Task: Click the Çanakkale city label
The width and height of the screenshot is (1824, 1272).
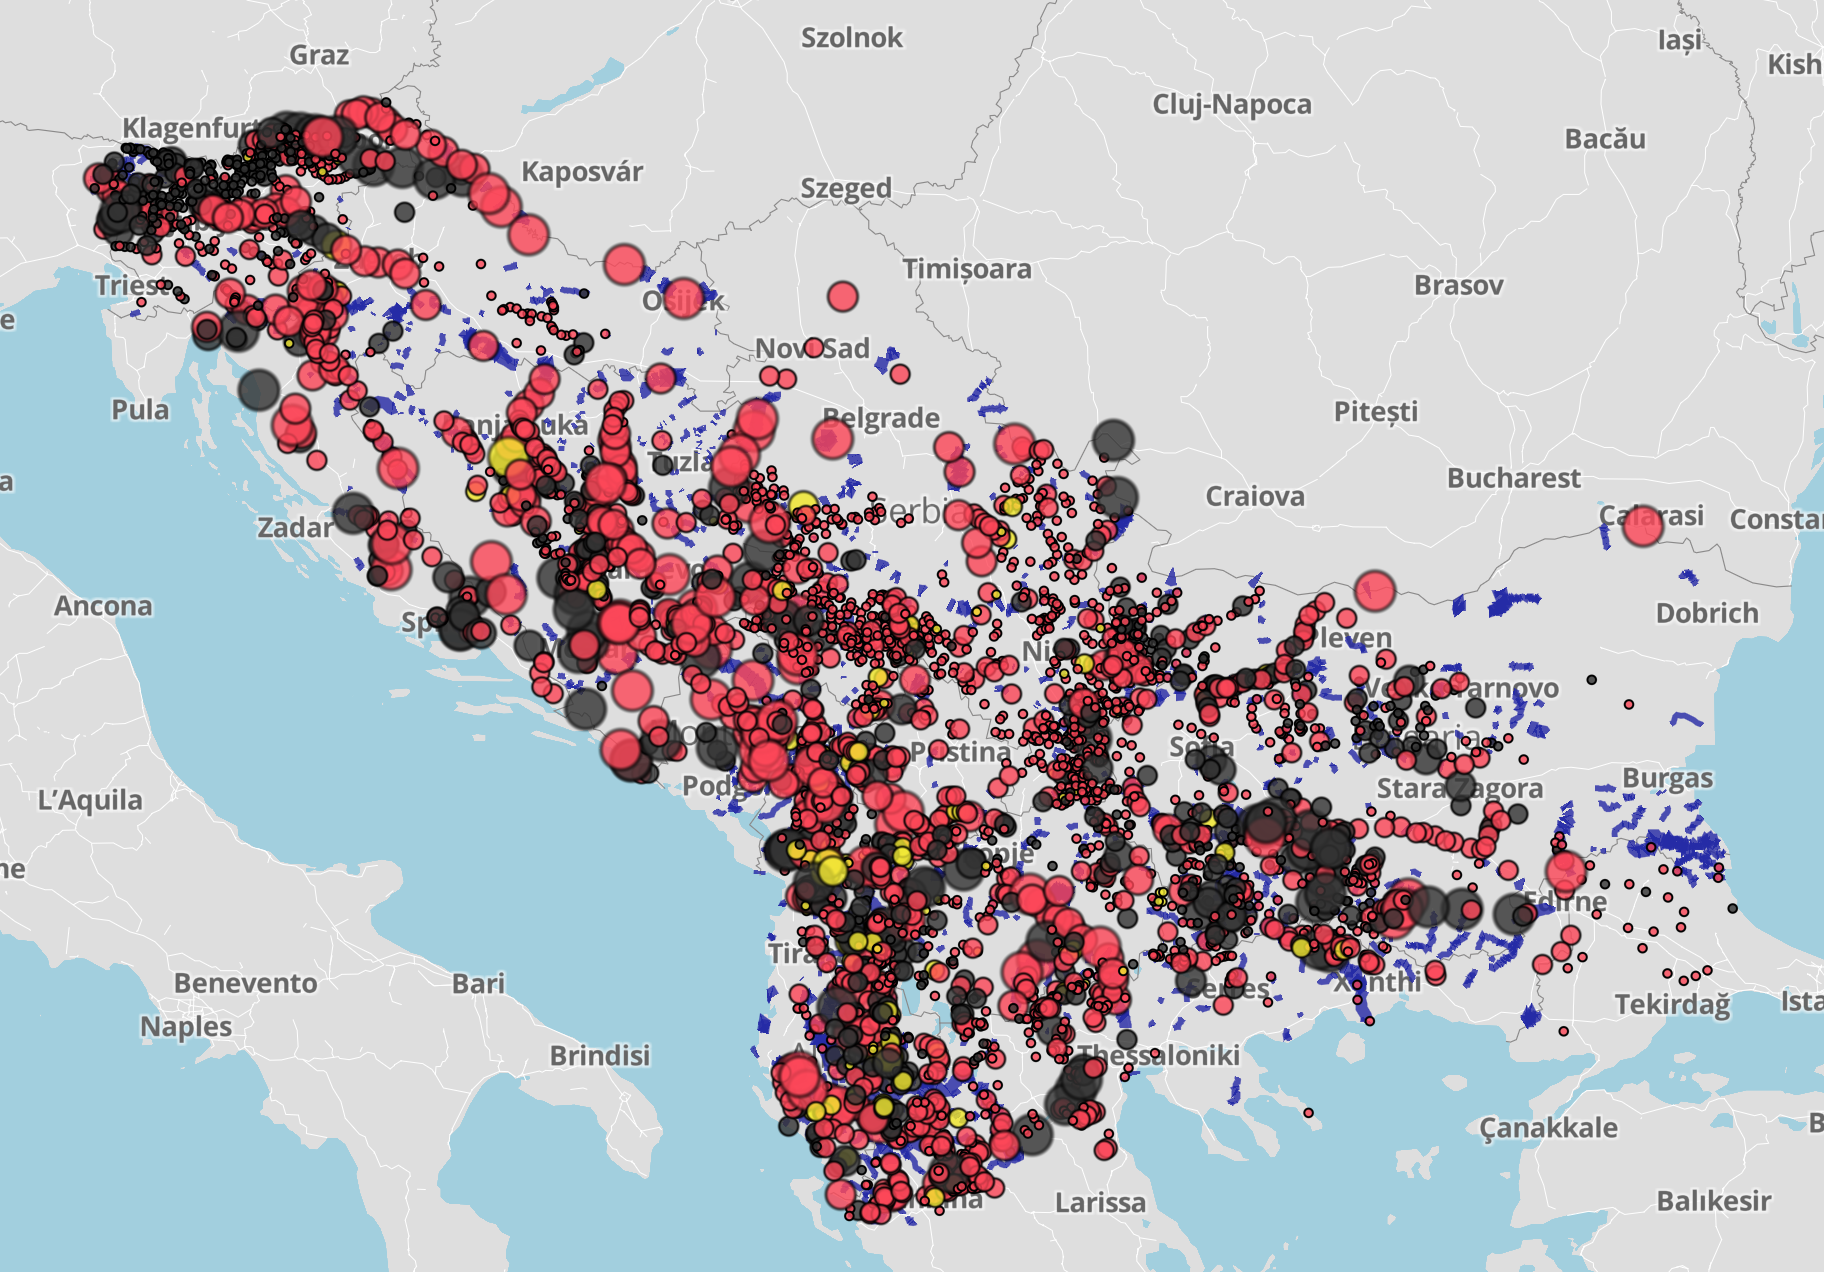Action: [1548, 1129]
